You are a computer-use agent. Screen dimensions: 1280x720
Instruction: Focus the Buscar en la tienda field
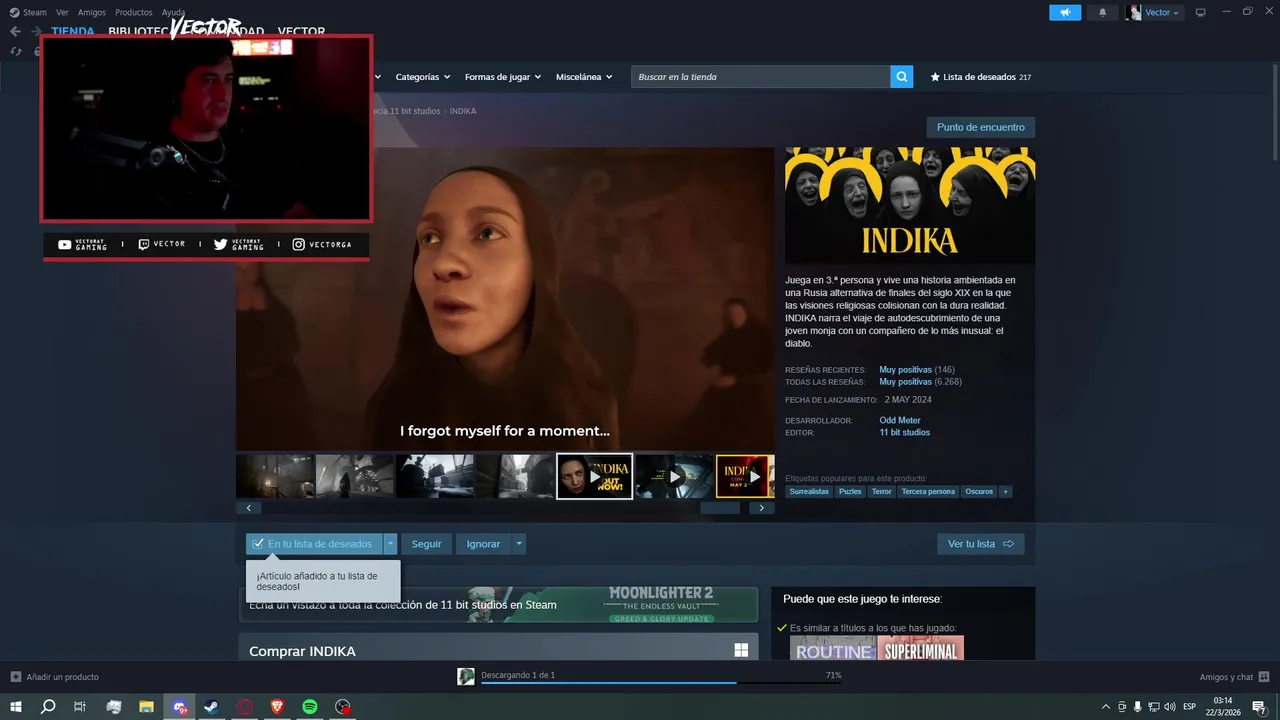tap(760, 77)
